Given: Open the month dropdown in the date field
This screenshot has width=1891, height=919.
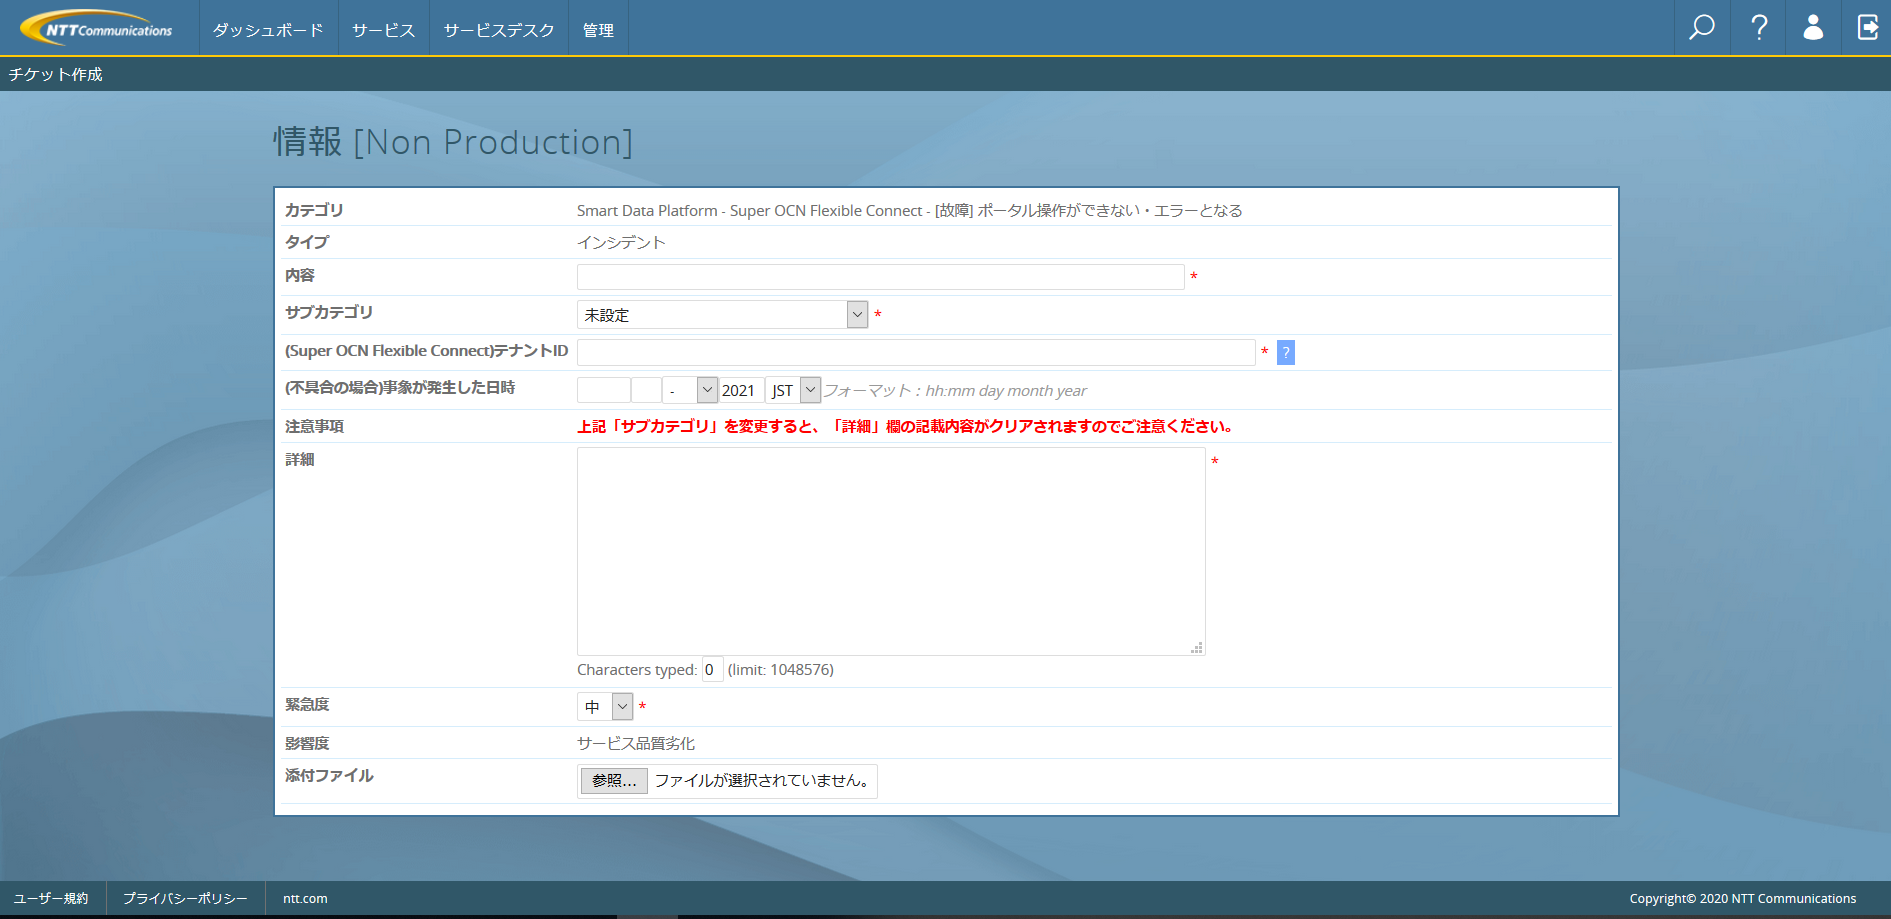Looking at the screenshot, I should click(x=706, y=389).
